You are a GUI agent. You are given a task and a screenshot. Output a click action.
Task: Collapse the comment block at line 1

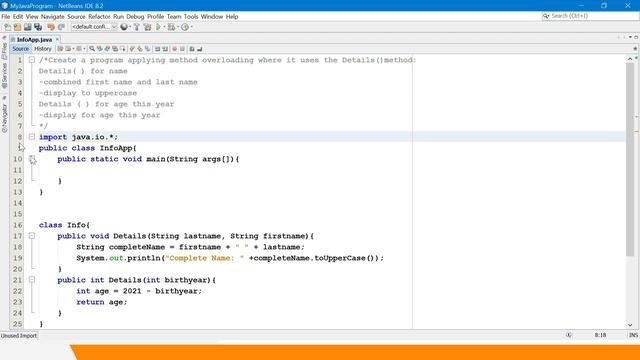pos(32,60)
